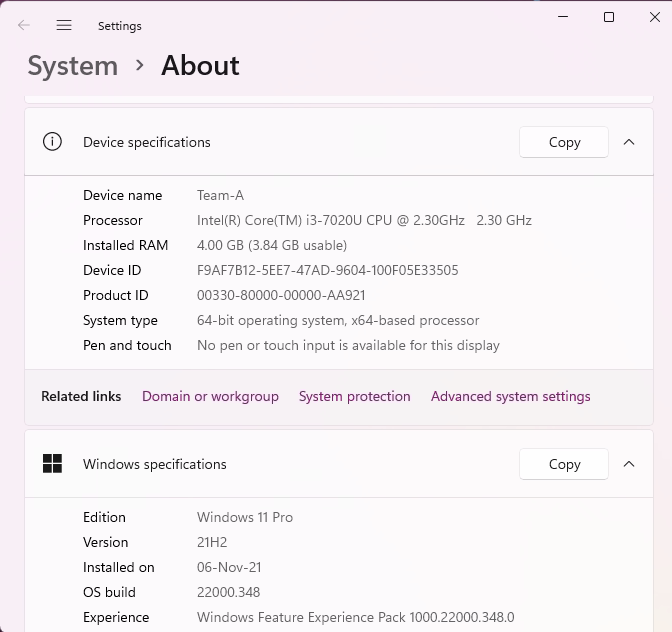
Task: Open the hamburger navigation menu
Action: click(x=64, y=25)
